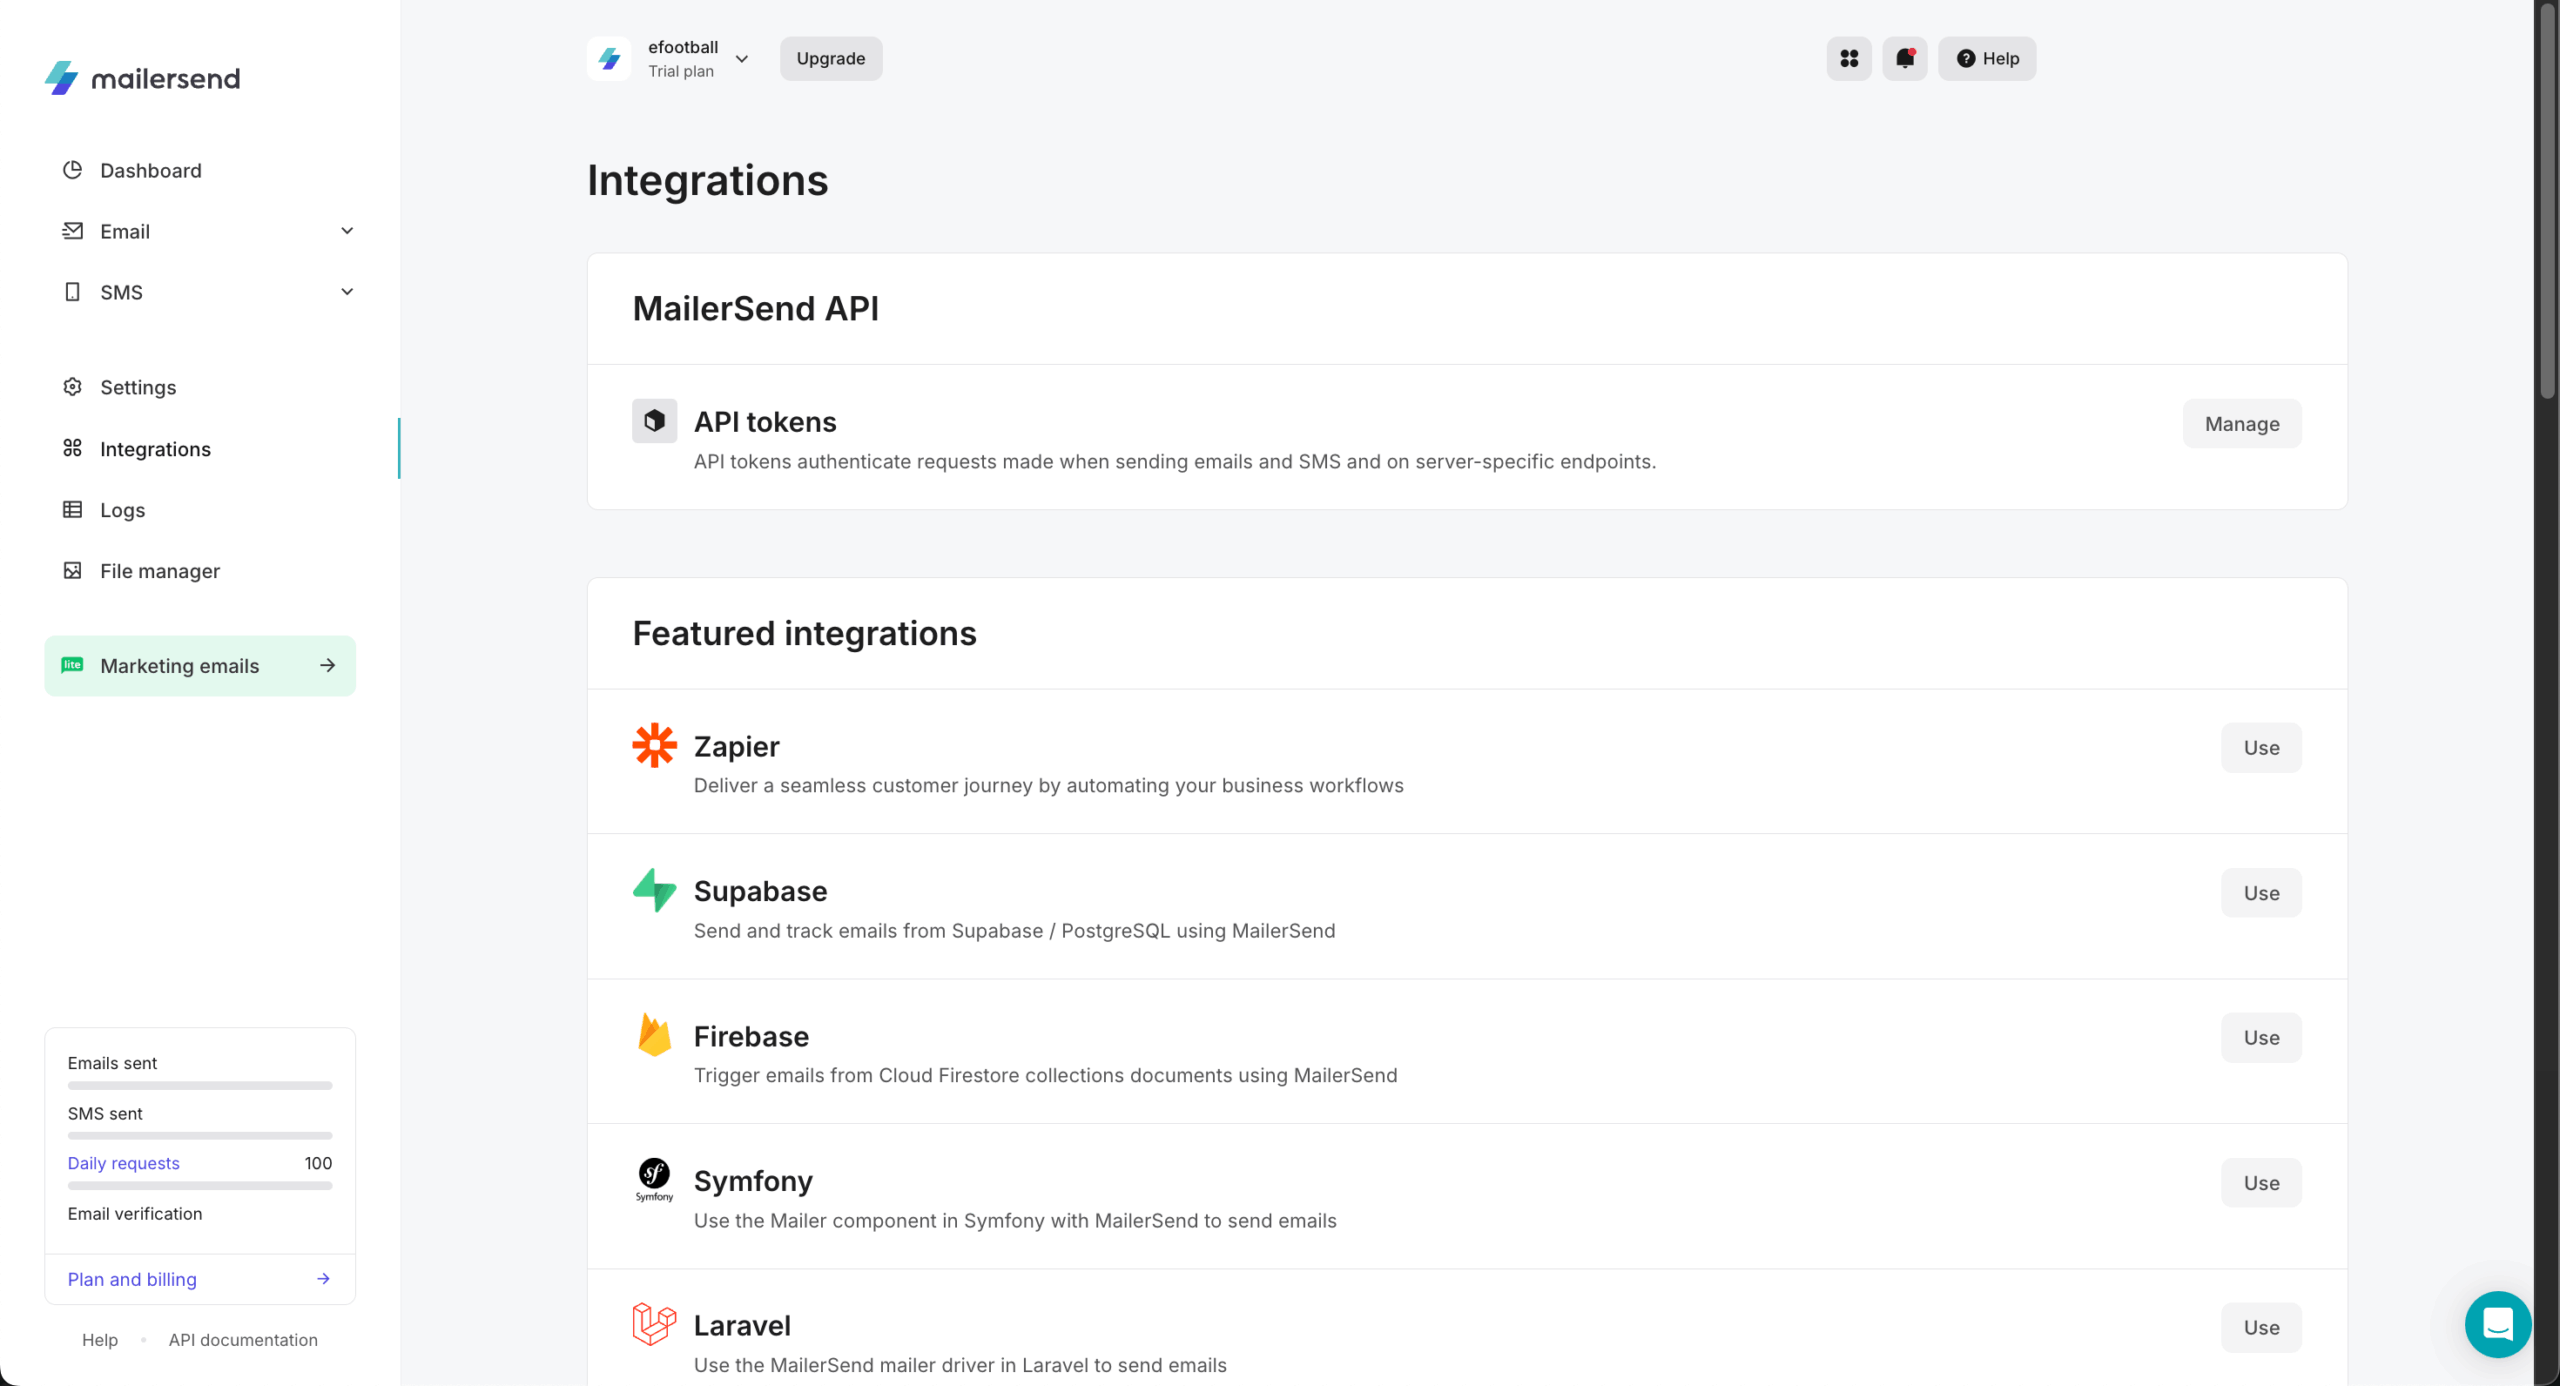
Task: Click the Laravel logo icon
Action: 654,1325
